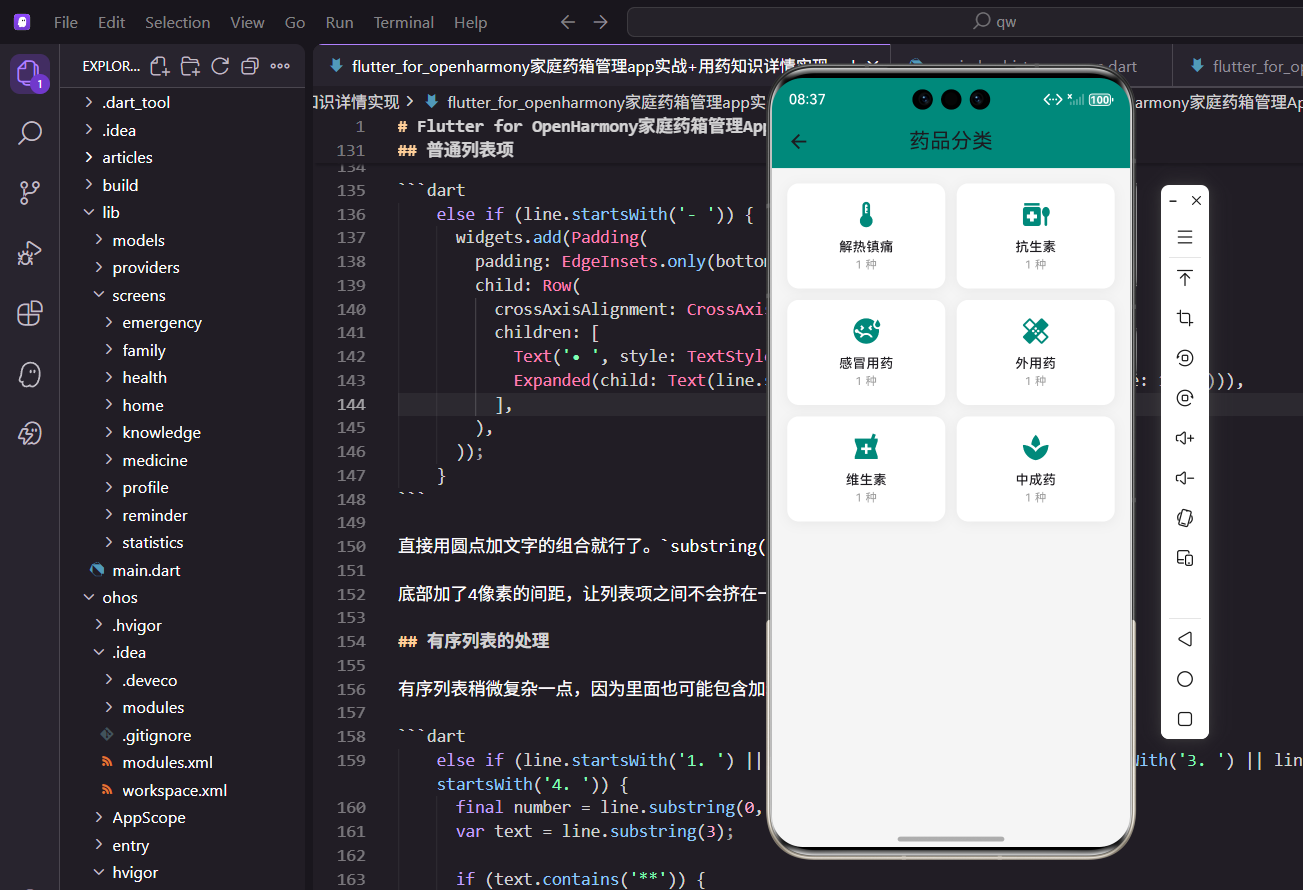1303x890 pixels.
Task: Open the Selection menu
Action: click(178, 22)
